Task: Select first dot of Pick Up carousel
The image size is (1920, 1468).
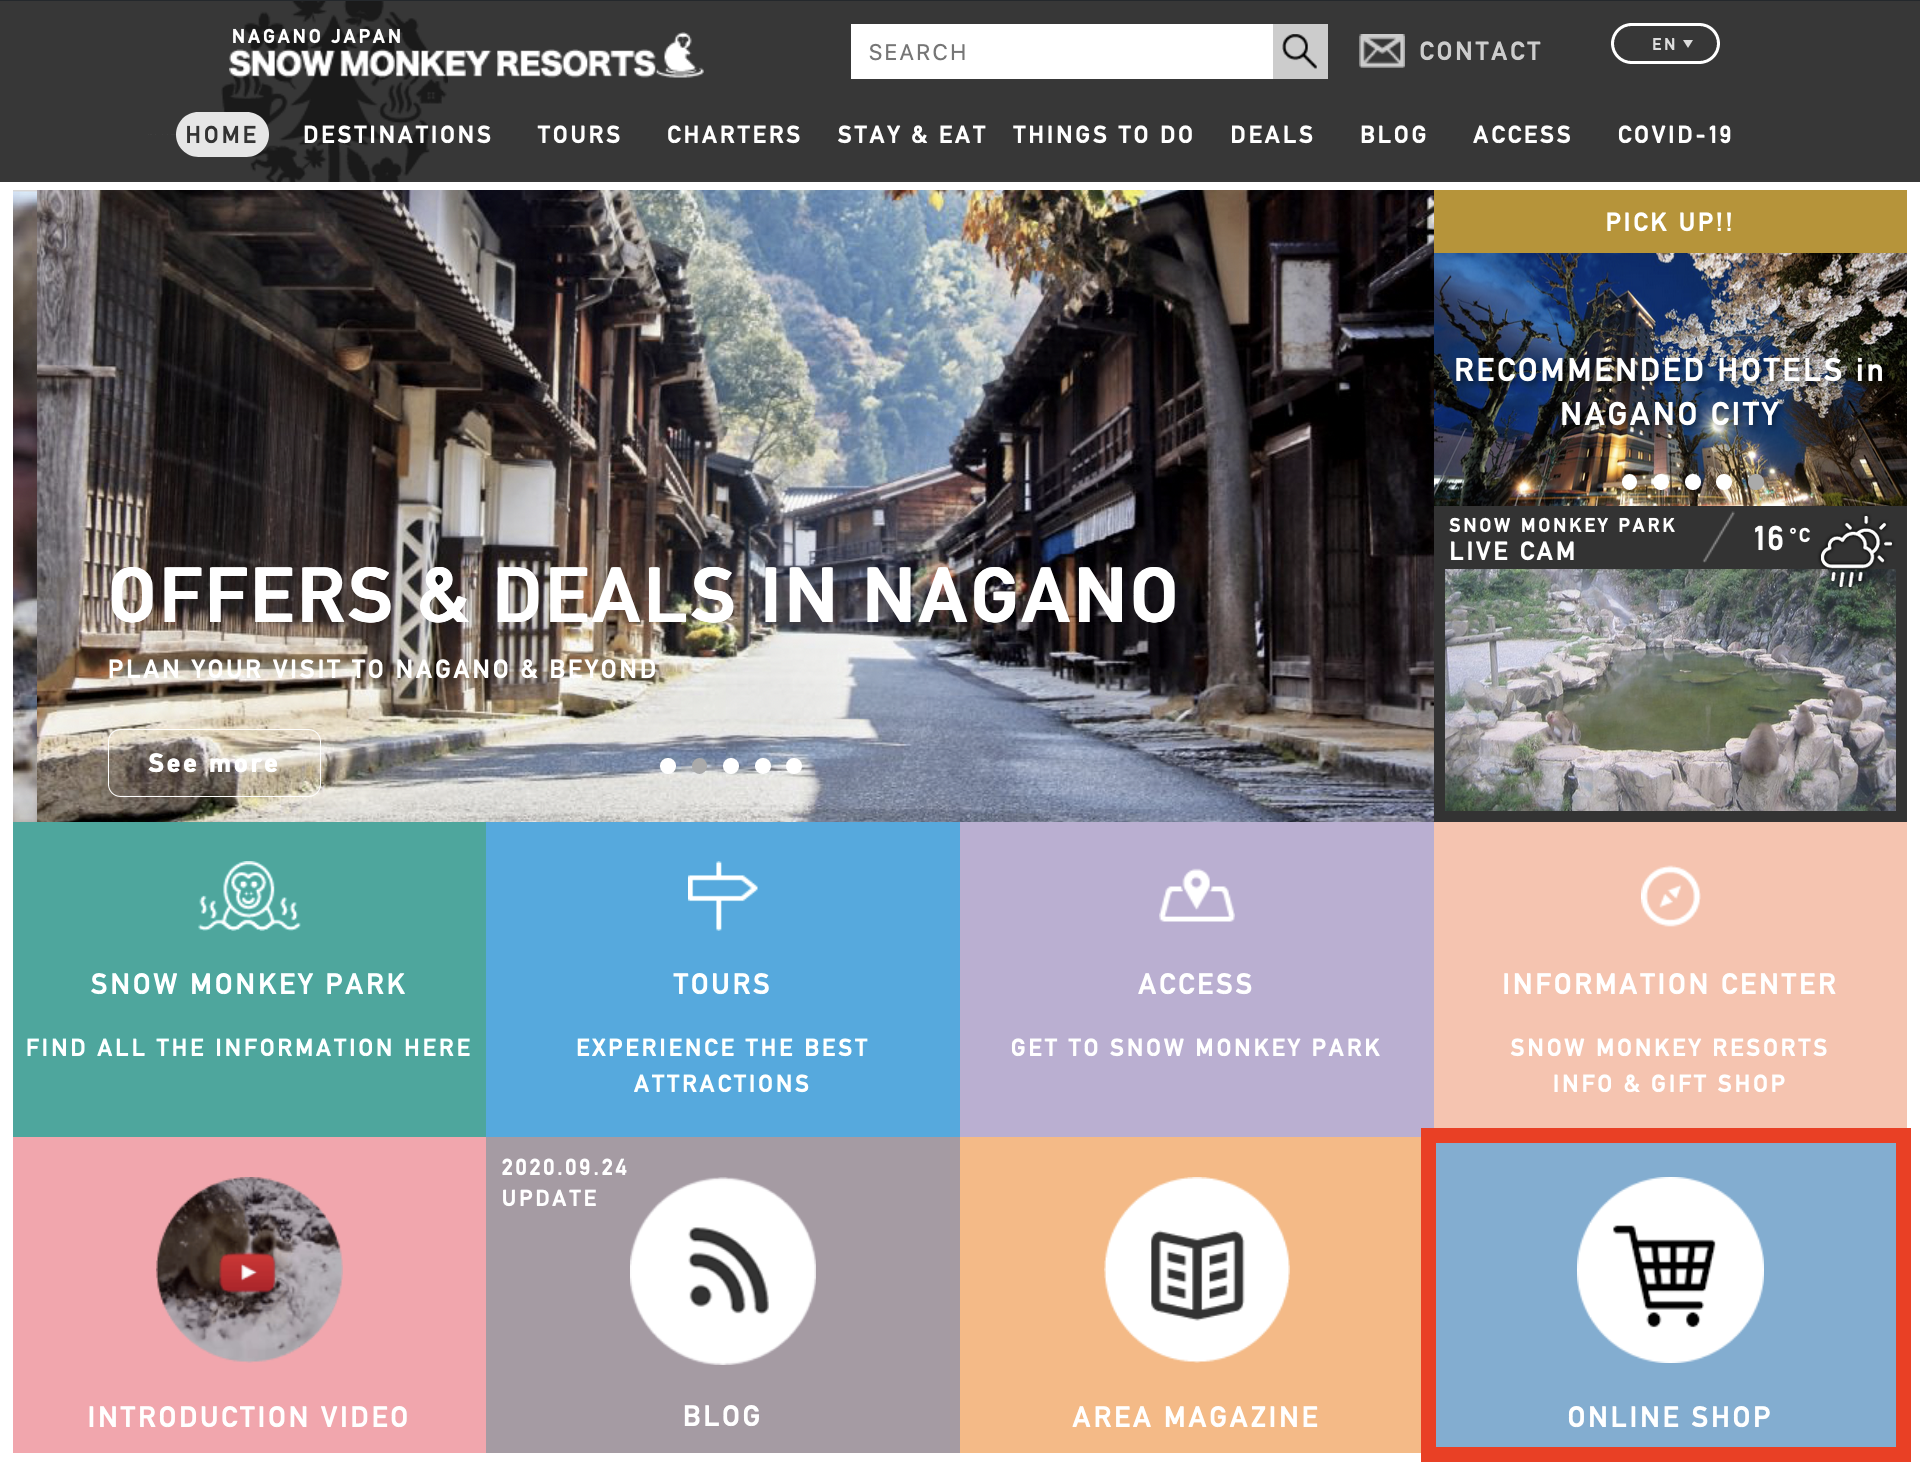Action: tap(1630, 482)
